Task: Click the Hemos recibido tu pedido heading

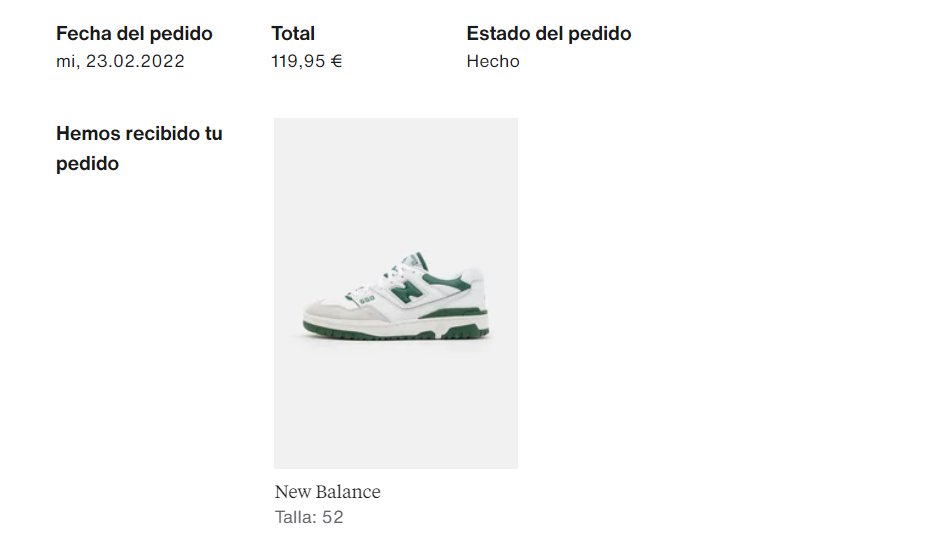Action: [139, 148]
